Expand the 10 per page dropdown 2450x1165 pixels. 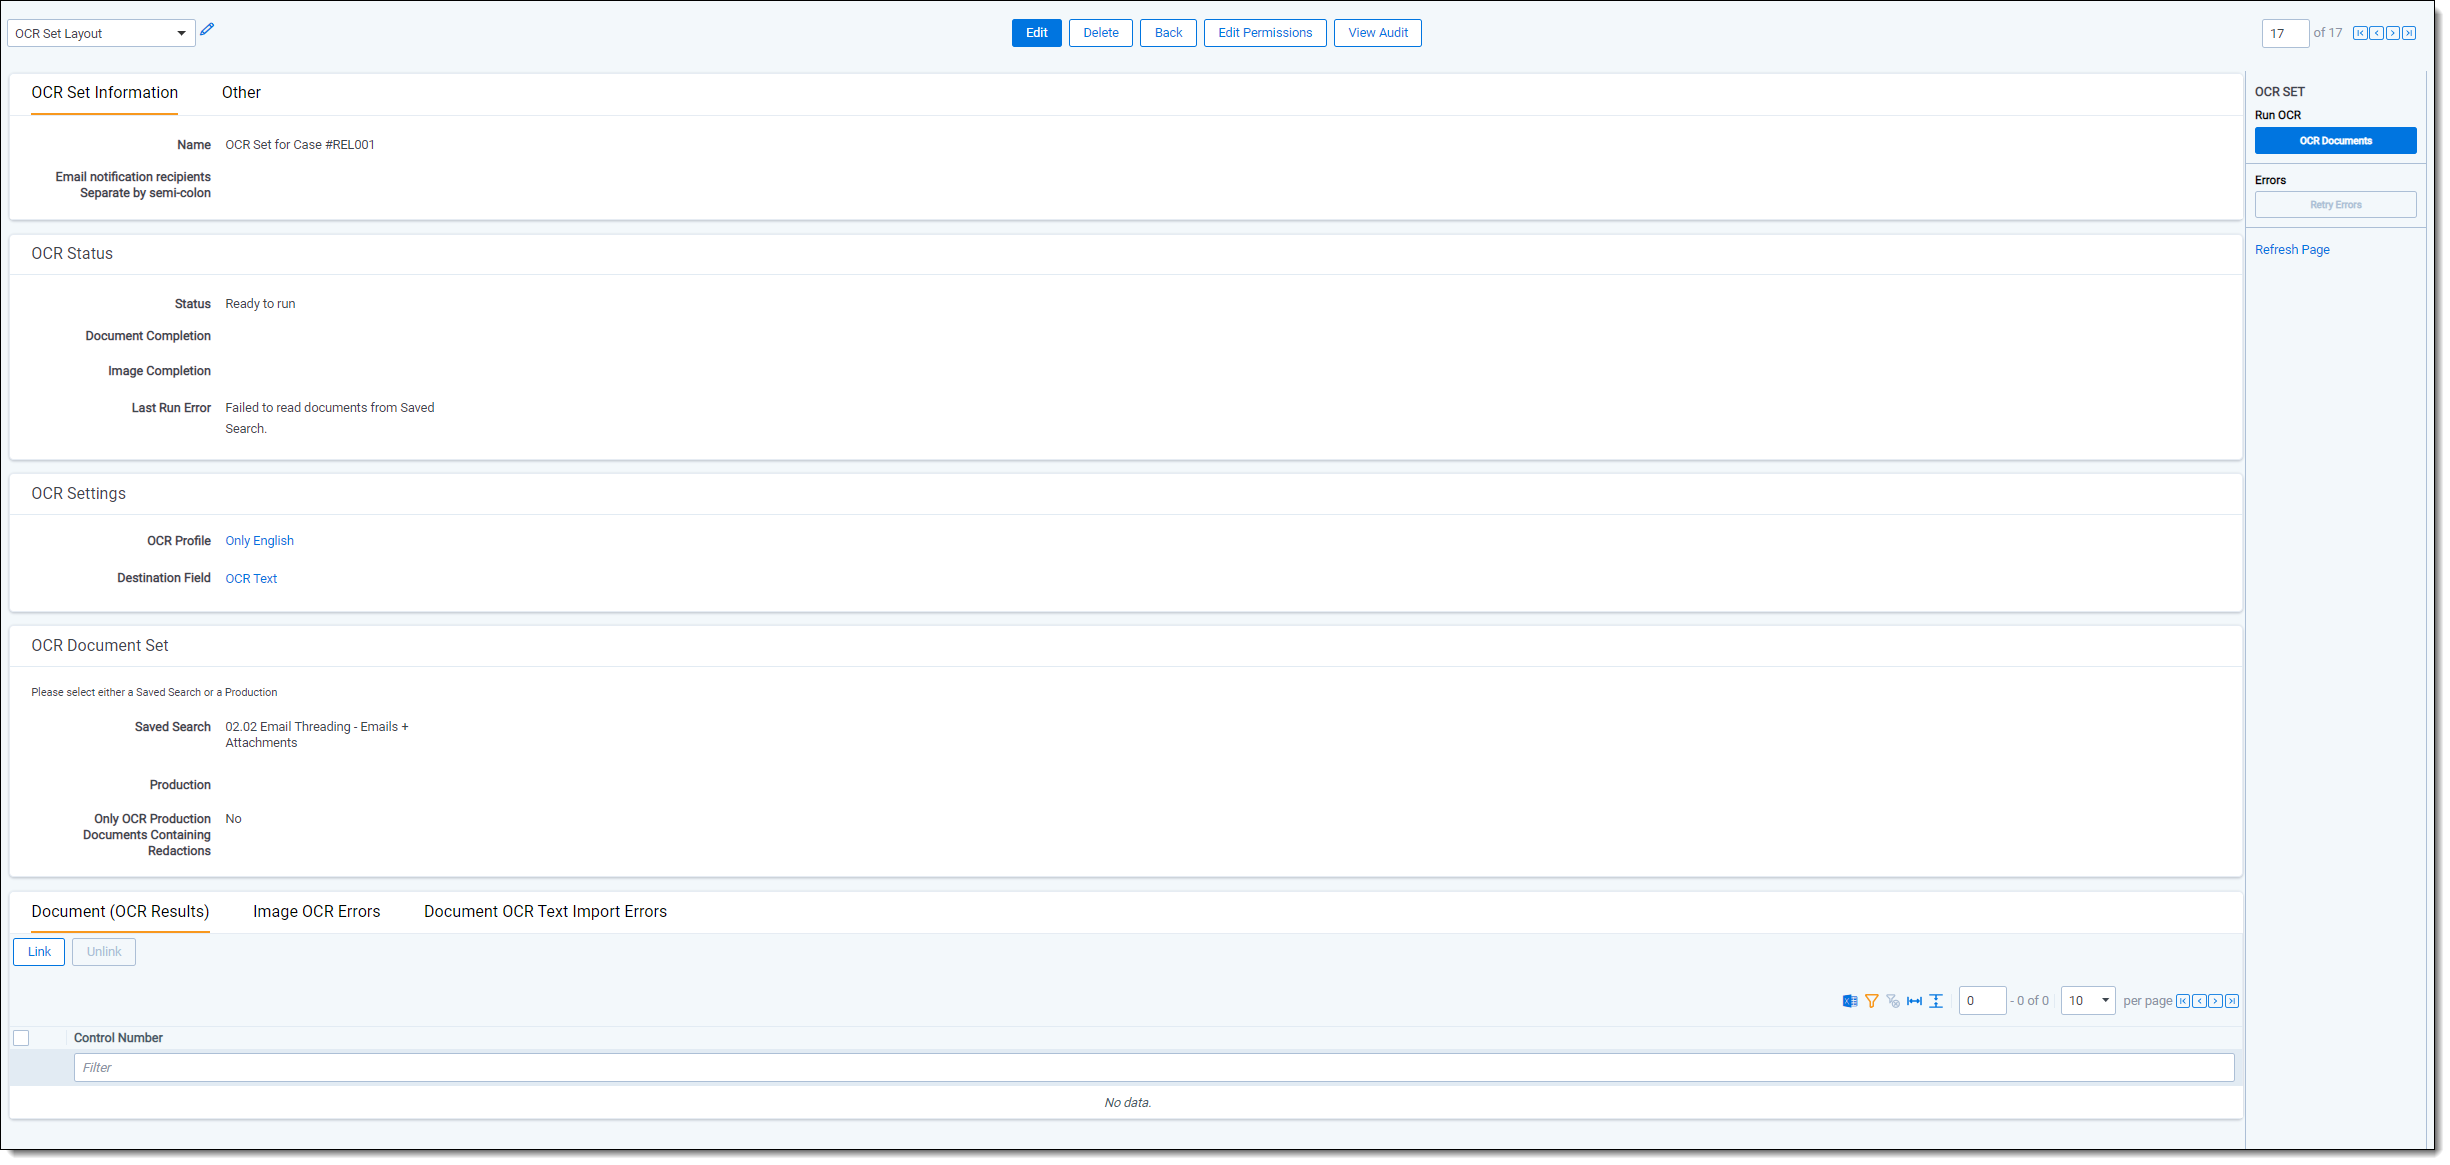[x=2089, y=1002]
